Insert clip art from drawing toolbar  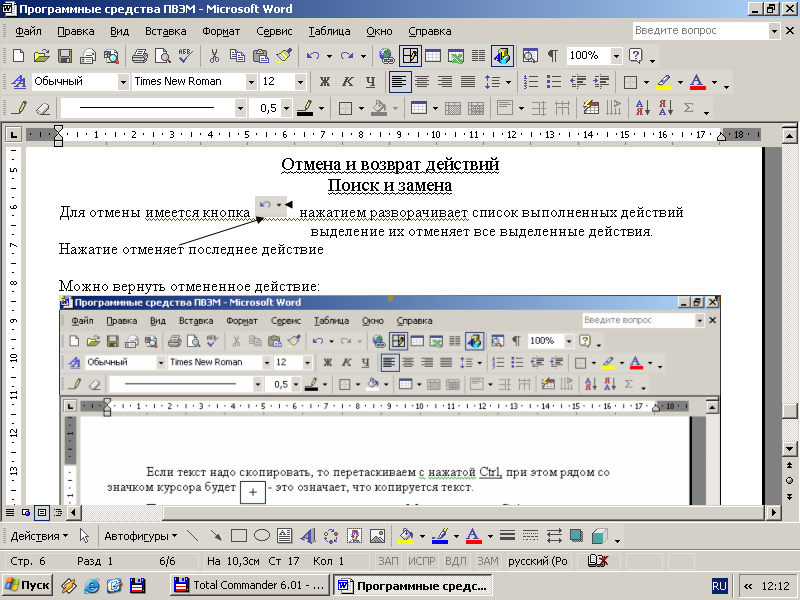tap(354, 536)
